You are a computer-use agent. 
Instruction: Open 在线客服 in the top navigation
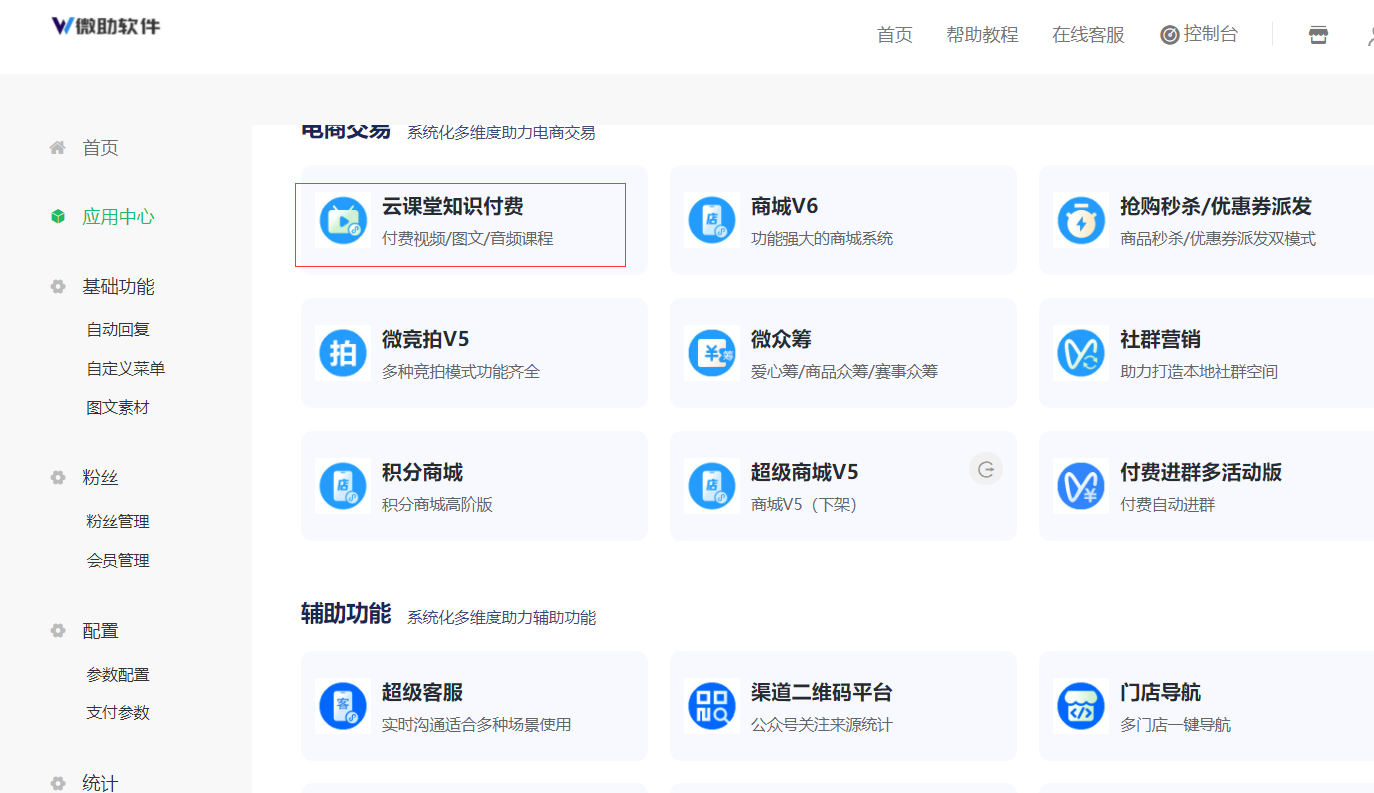[1088, 35]
